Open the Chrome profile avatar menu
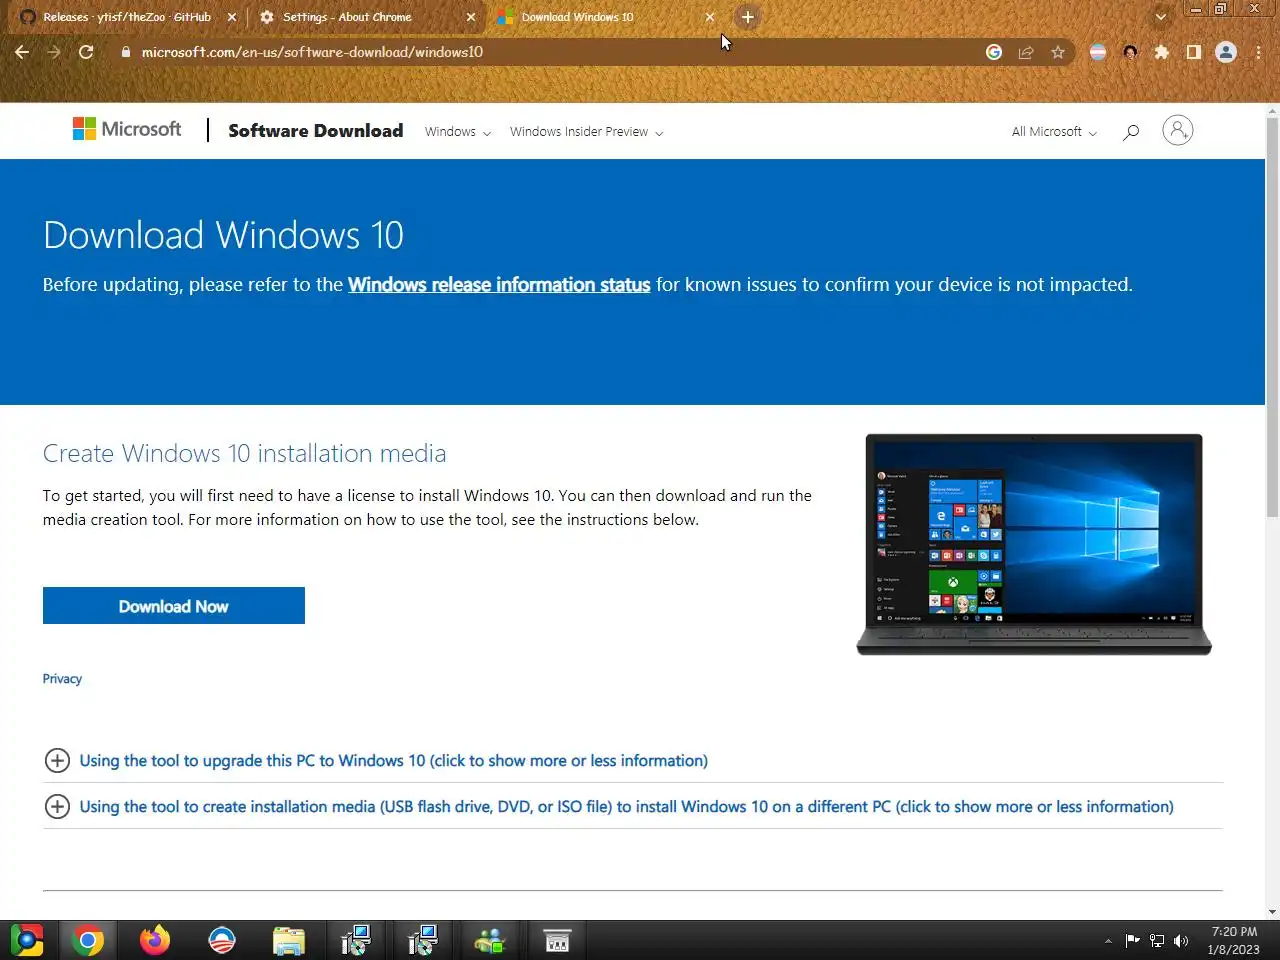This screenshot has width=1280, height=960. point(1226,52)
